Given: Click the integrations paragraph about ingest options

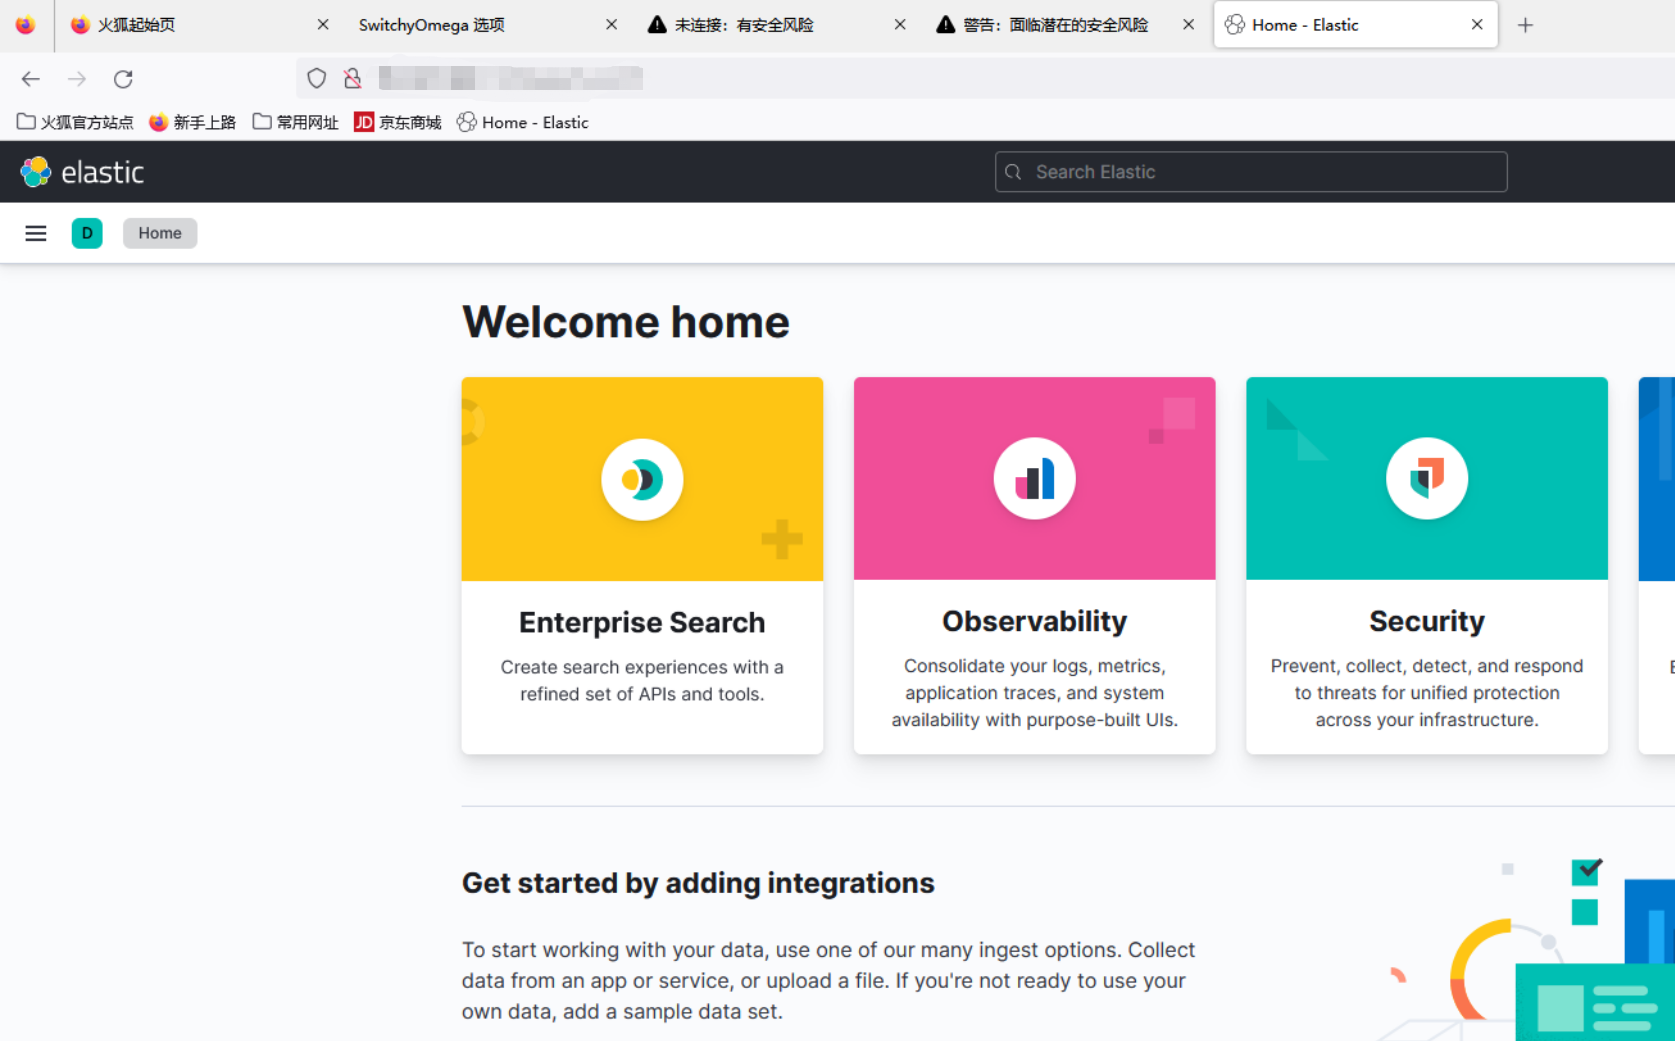Looking at the screenshot, I should point(828,980).
